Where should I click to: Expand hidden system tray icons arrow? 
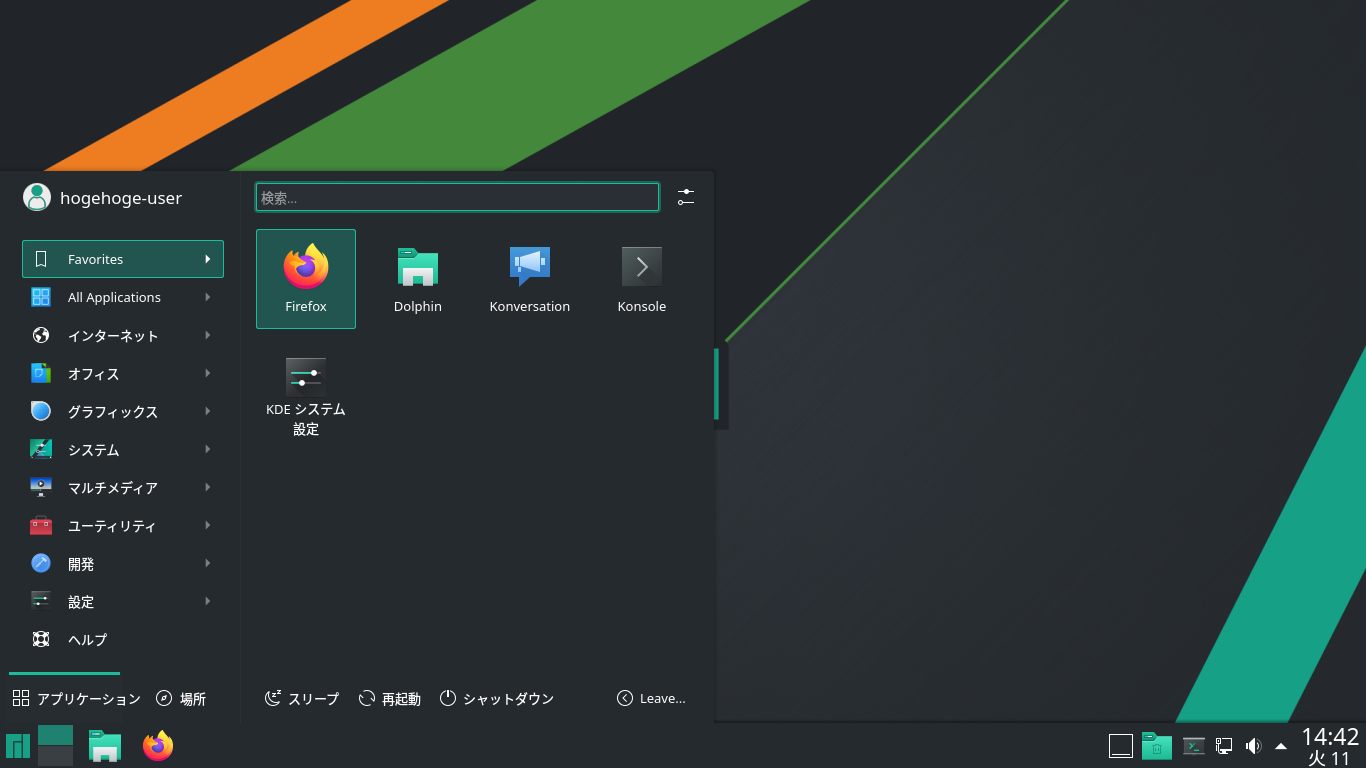coord(1281,746)
